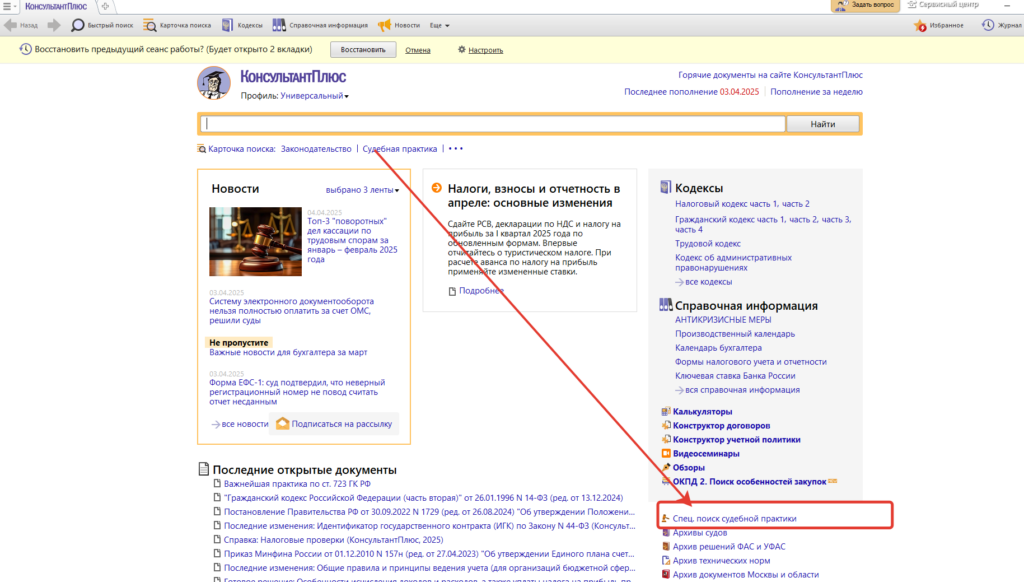Click the Восстановить button

tap(362, 50)
